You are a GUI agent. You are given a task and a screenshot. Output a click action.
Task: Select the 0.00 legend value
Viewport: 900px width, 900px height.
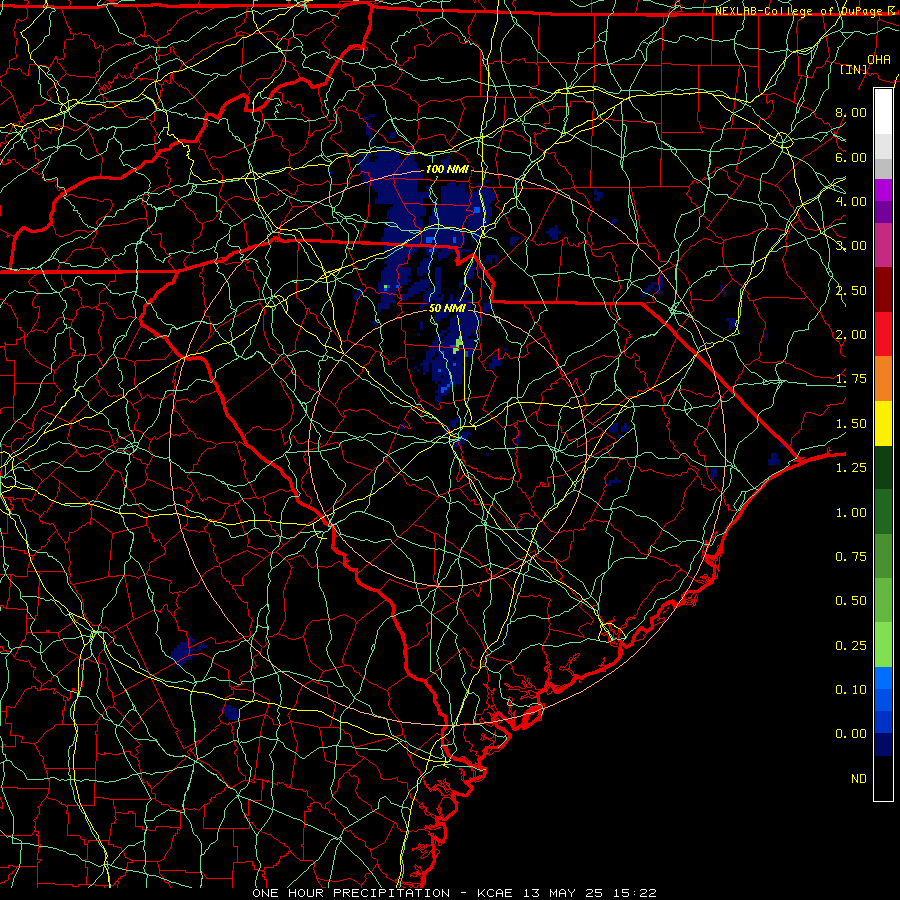[x=851, y=734]
